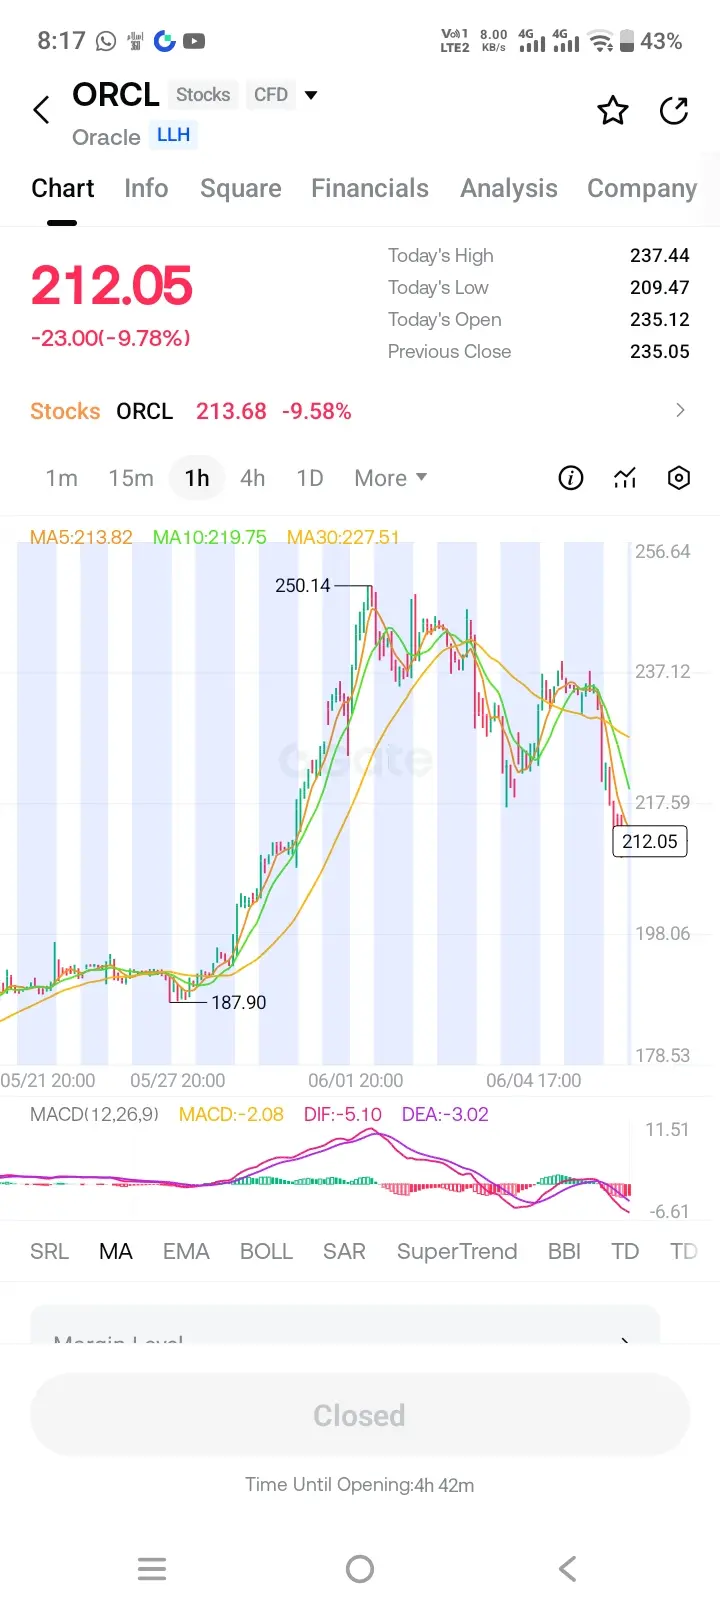Image resolution: width=720 pixels, height=1608 pixels.
Task: Tap Android home button
Action: 360,1568
